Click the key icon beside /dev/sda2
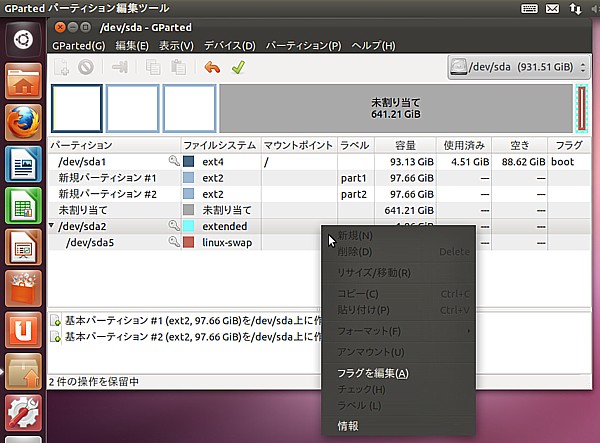Screen dimensions: 600x443 [174, 226]
